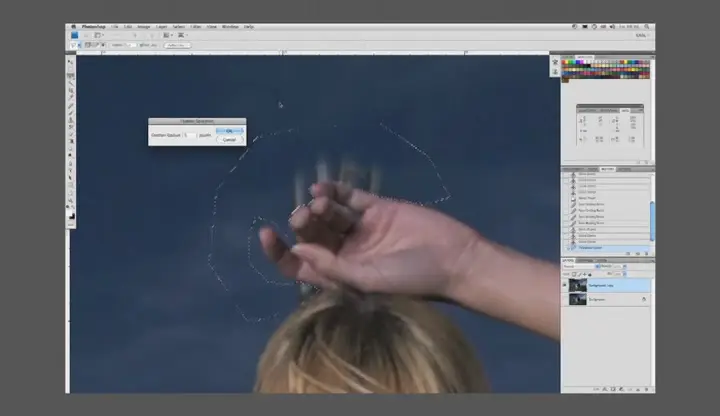Switch to the Info panel tab
Screen dimensions: 720x416
click(625, 111)
